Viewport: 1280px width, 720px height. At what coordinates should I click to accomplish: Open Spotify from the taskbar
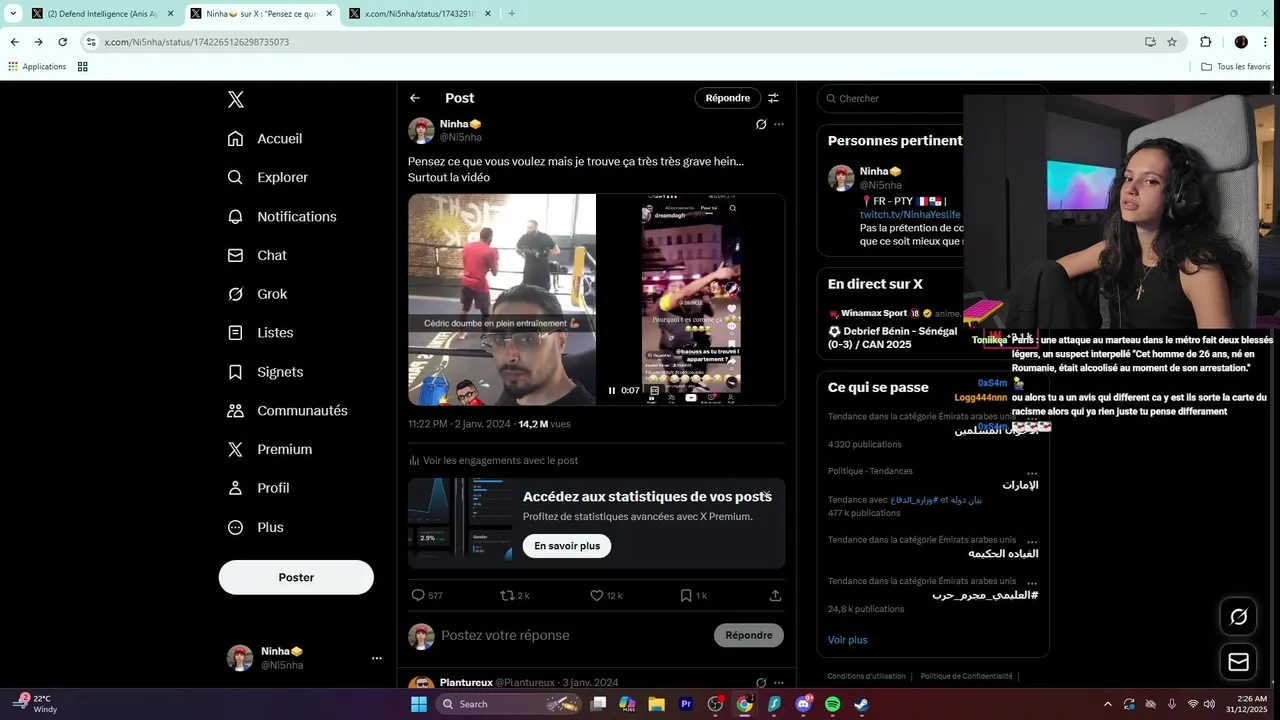point(832,704)
